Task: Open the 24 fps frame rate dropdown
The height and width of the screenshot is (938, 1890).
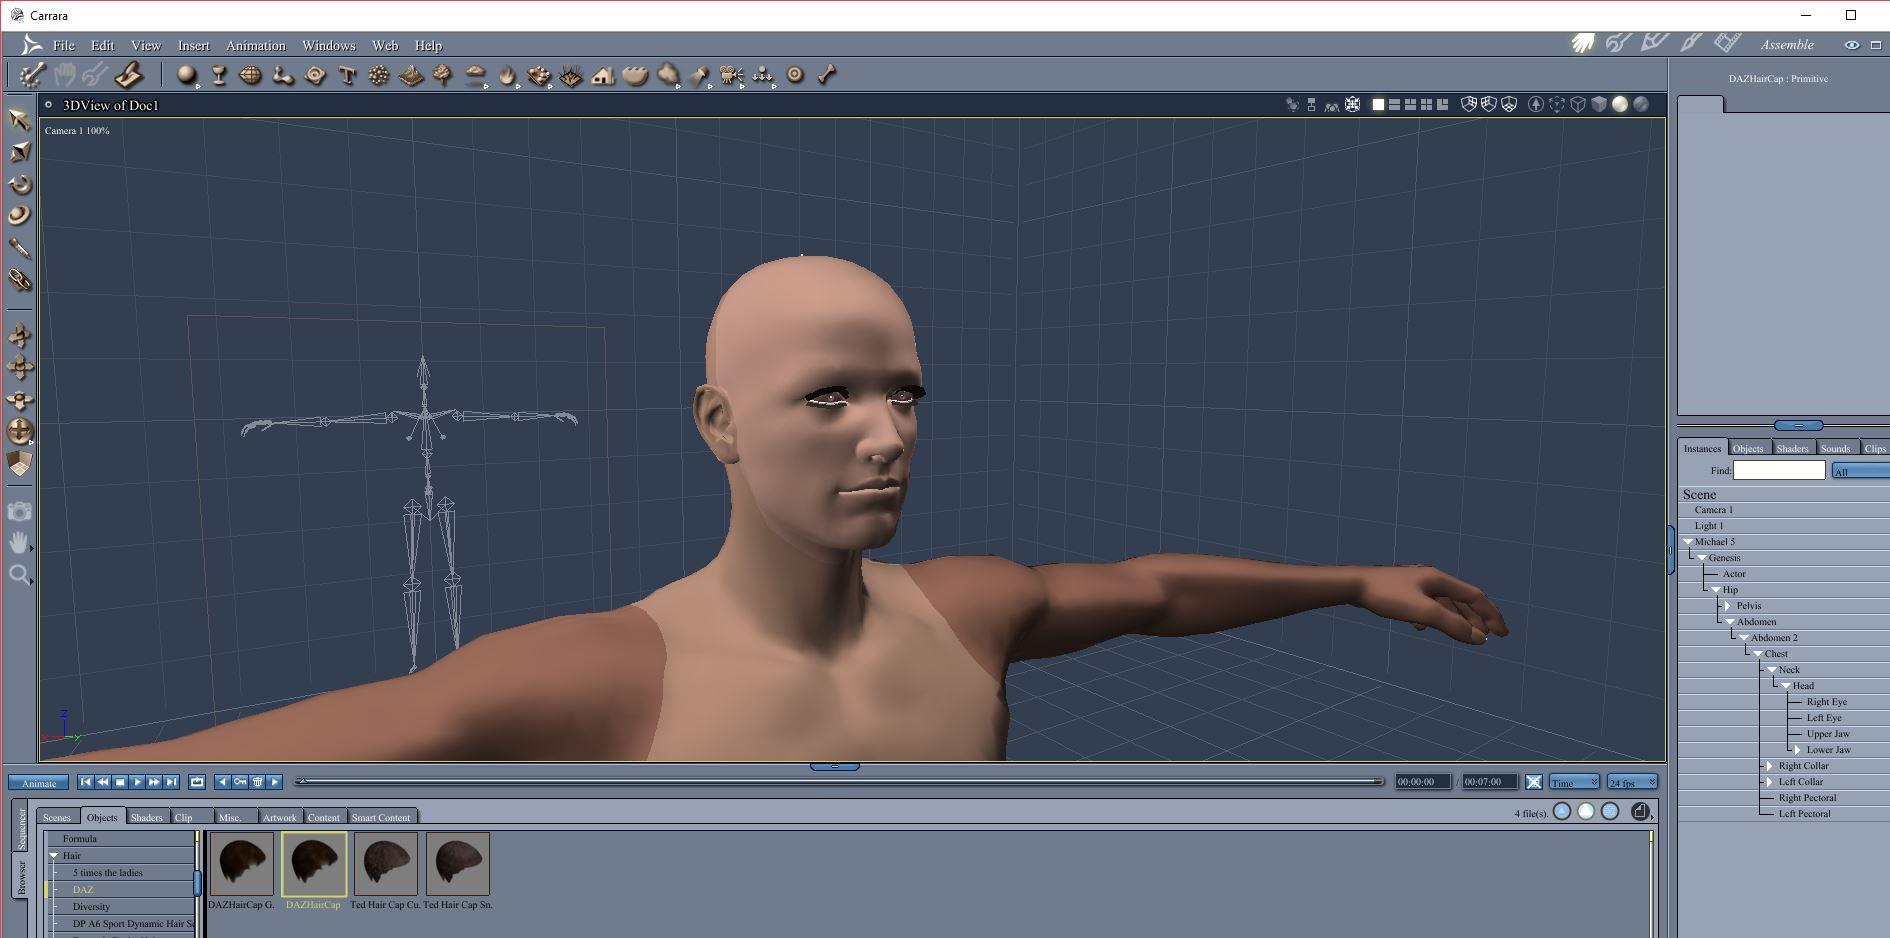Action: pos(1632,782)
